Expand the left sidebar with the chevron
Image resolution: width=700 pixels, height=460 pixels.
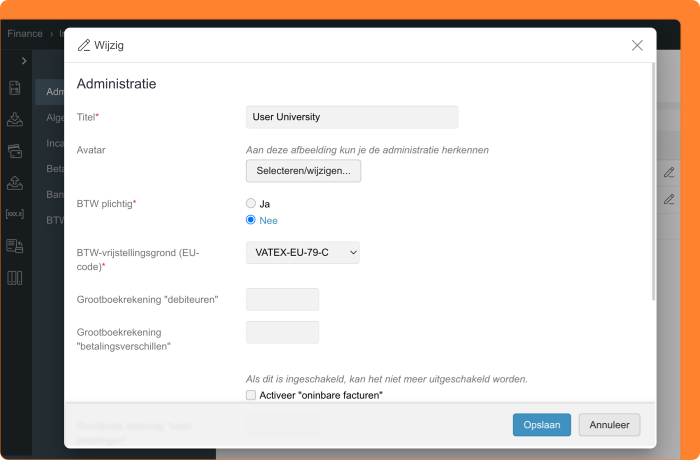(24, 61)
